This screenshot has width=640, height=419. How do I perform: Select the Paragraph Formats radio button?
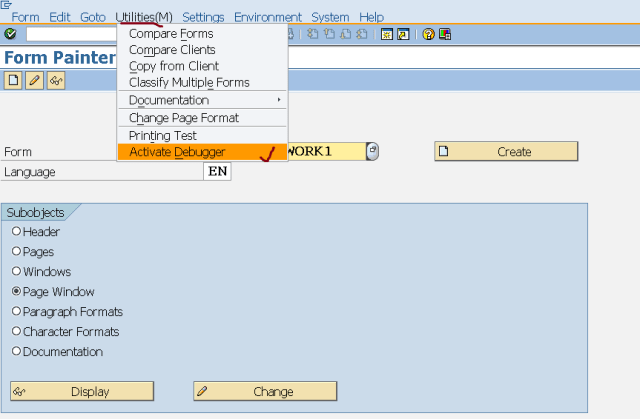coord(16,311)
